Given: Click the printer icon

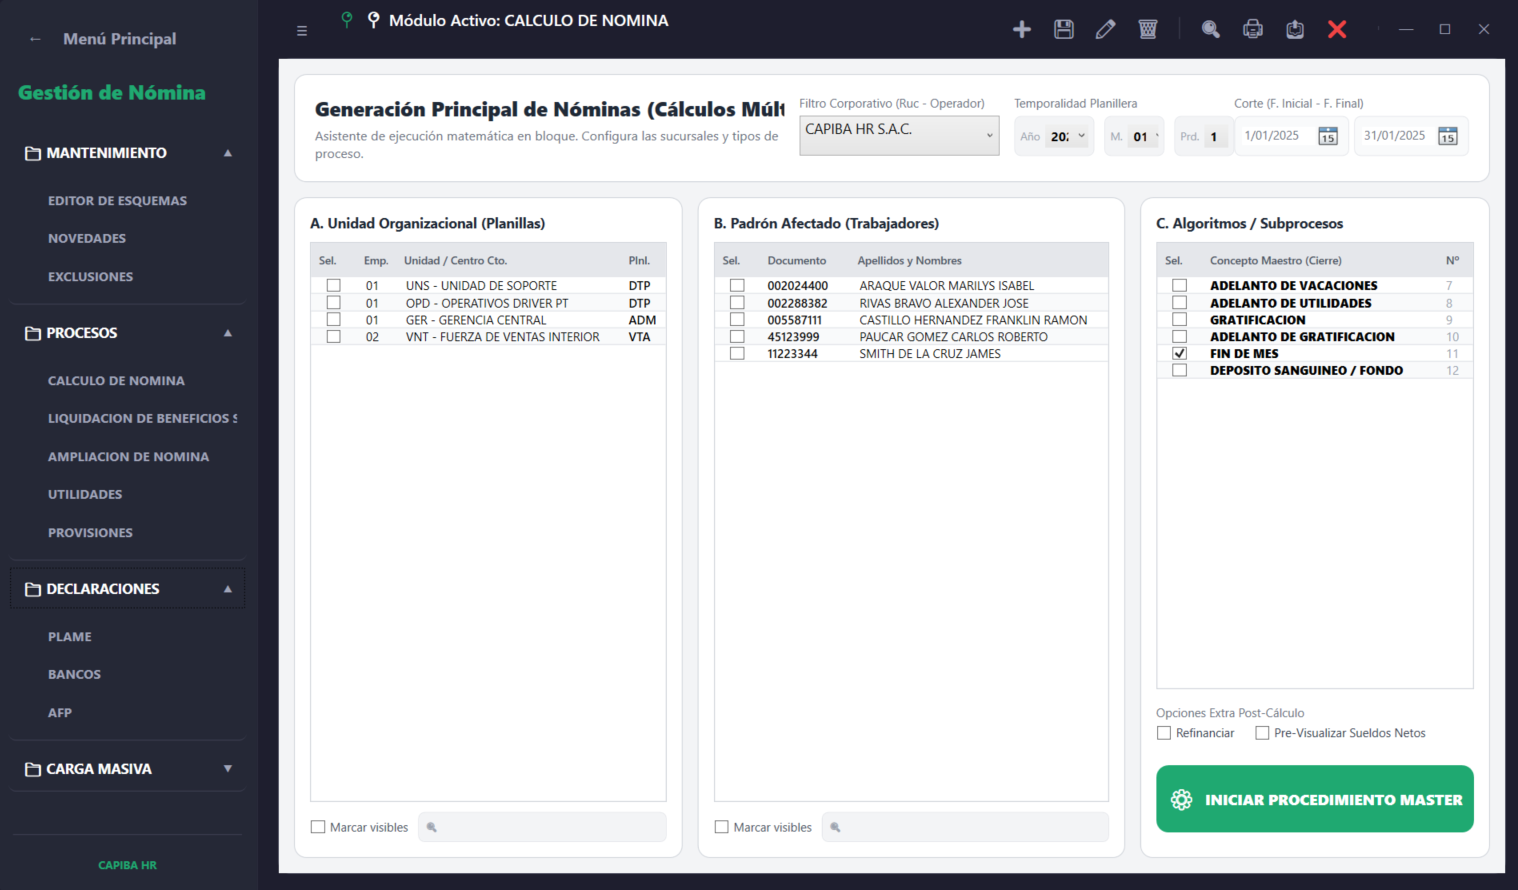Looking at the screenshot, I should pos(1253,29).
